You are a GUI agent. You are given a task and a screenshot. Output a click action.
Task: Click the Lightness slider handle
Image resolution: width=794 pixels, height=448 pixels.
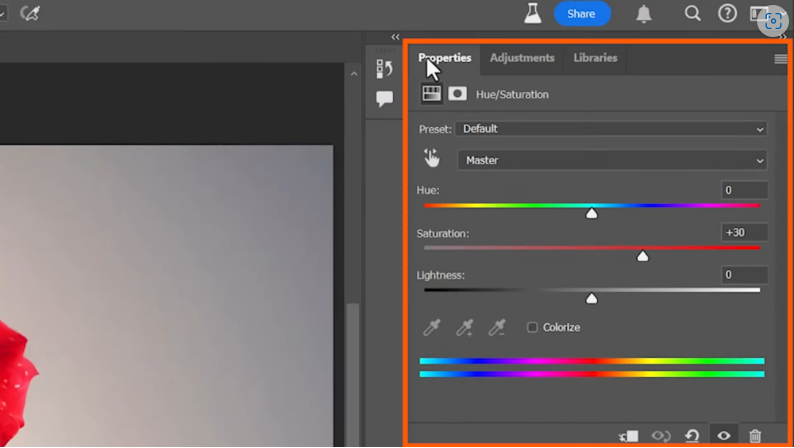click(x=591, y=298)
